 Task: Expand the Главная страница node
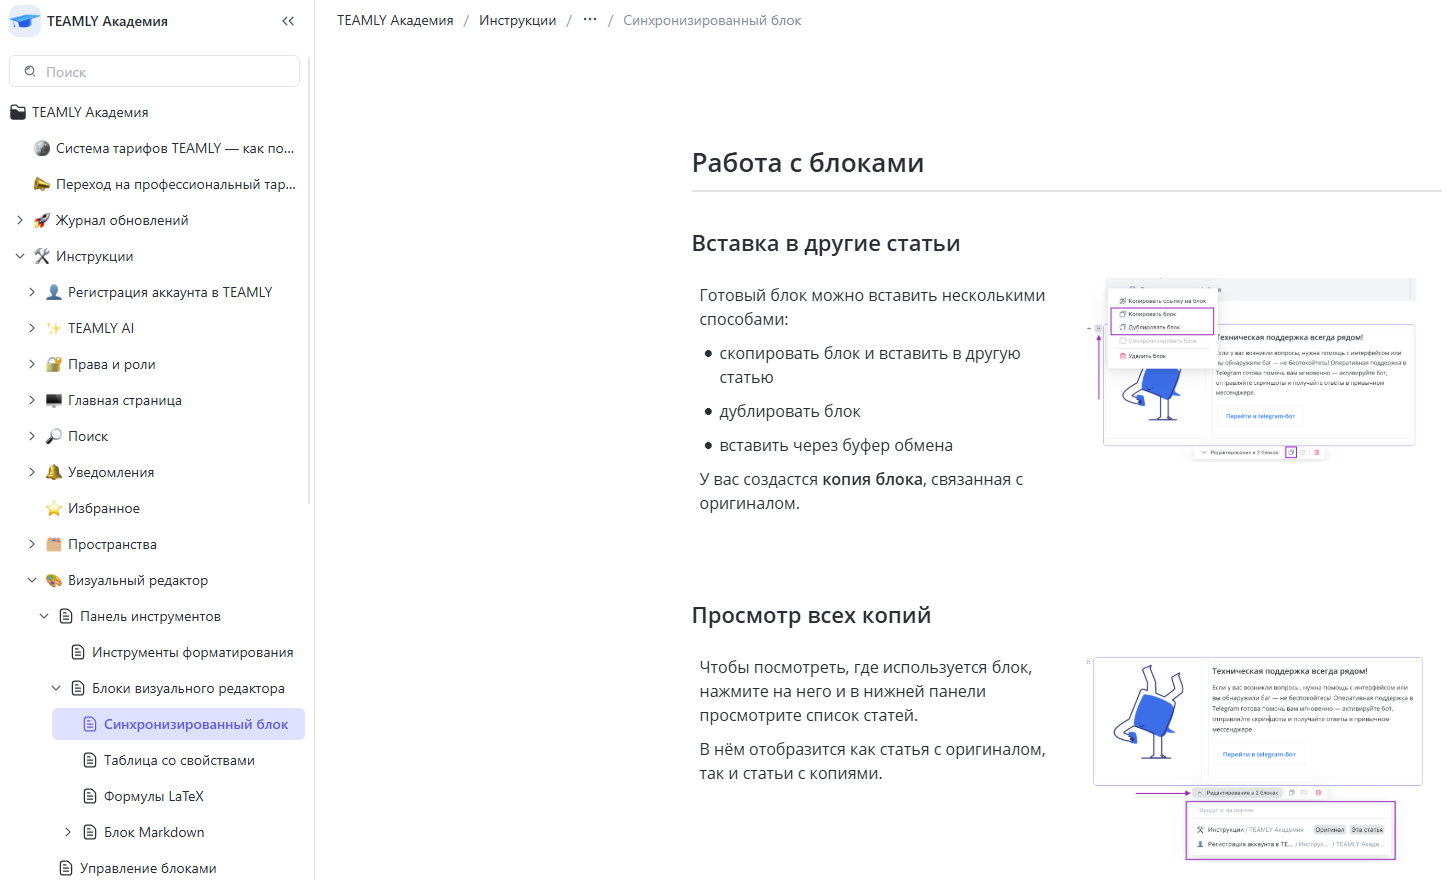[x=32, y=400]
